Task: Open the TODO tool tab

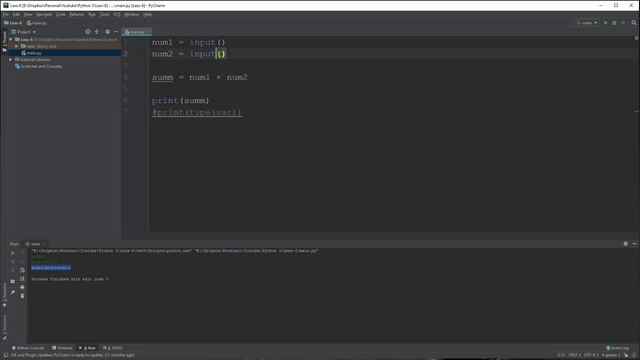Action: tap(113, 348)
